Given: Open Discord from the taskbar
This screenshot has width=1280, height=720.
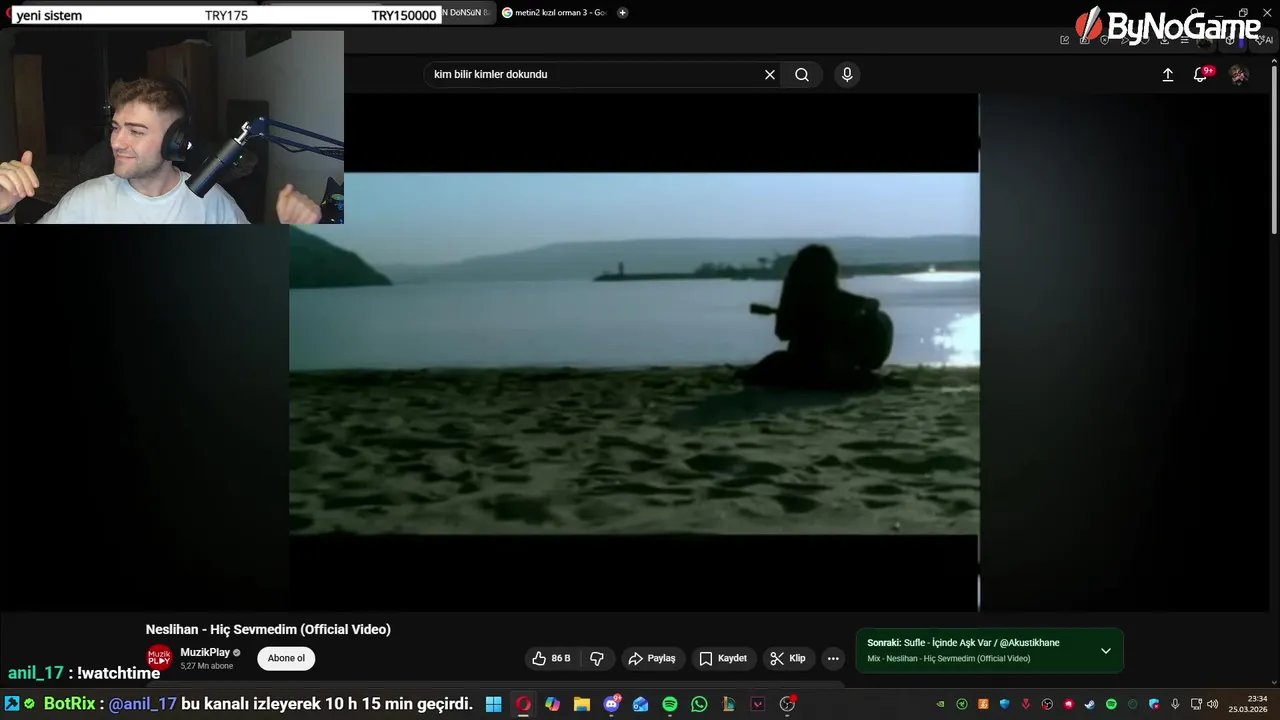Looking at the screenshot, I should pyautogui.click(x=611, y=704).
